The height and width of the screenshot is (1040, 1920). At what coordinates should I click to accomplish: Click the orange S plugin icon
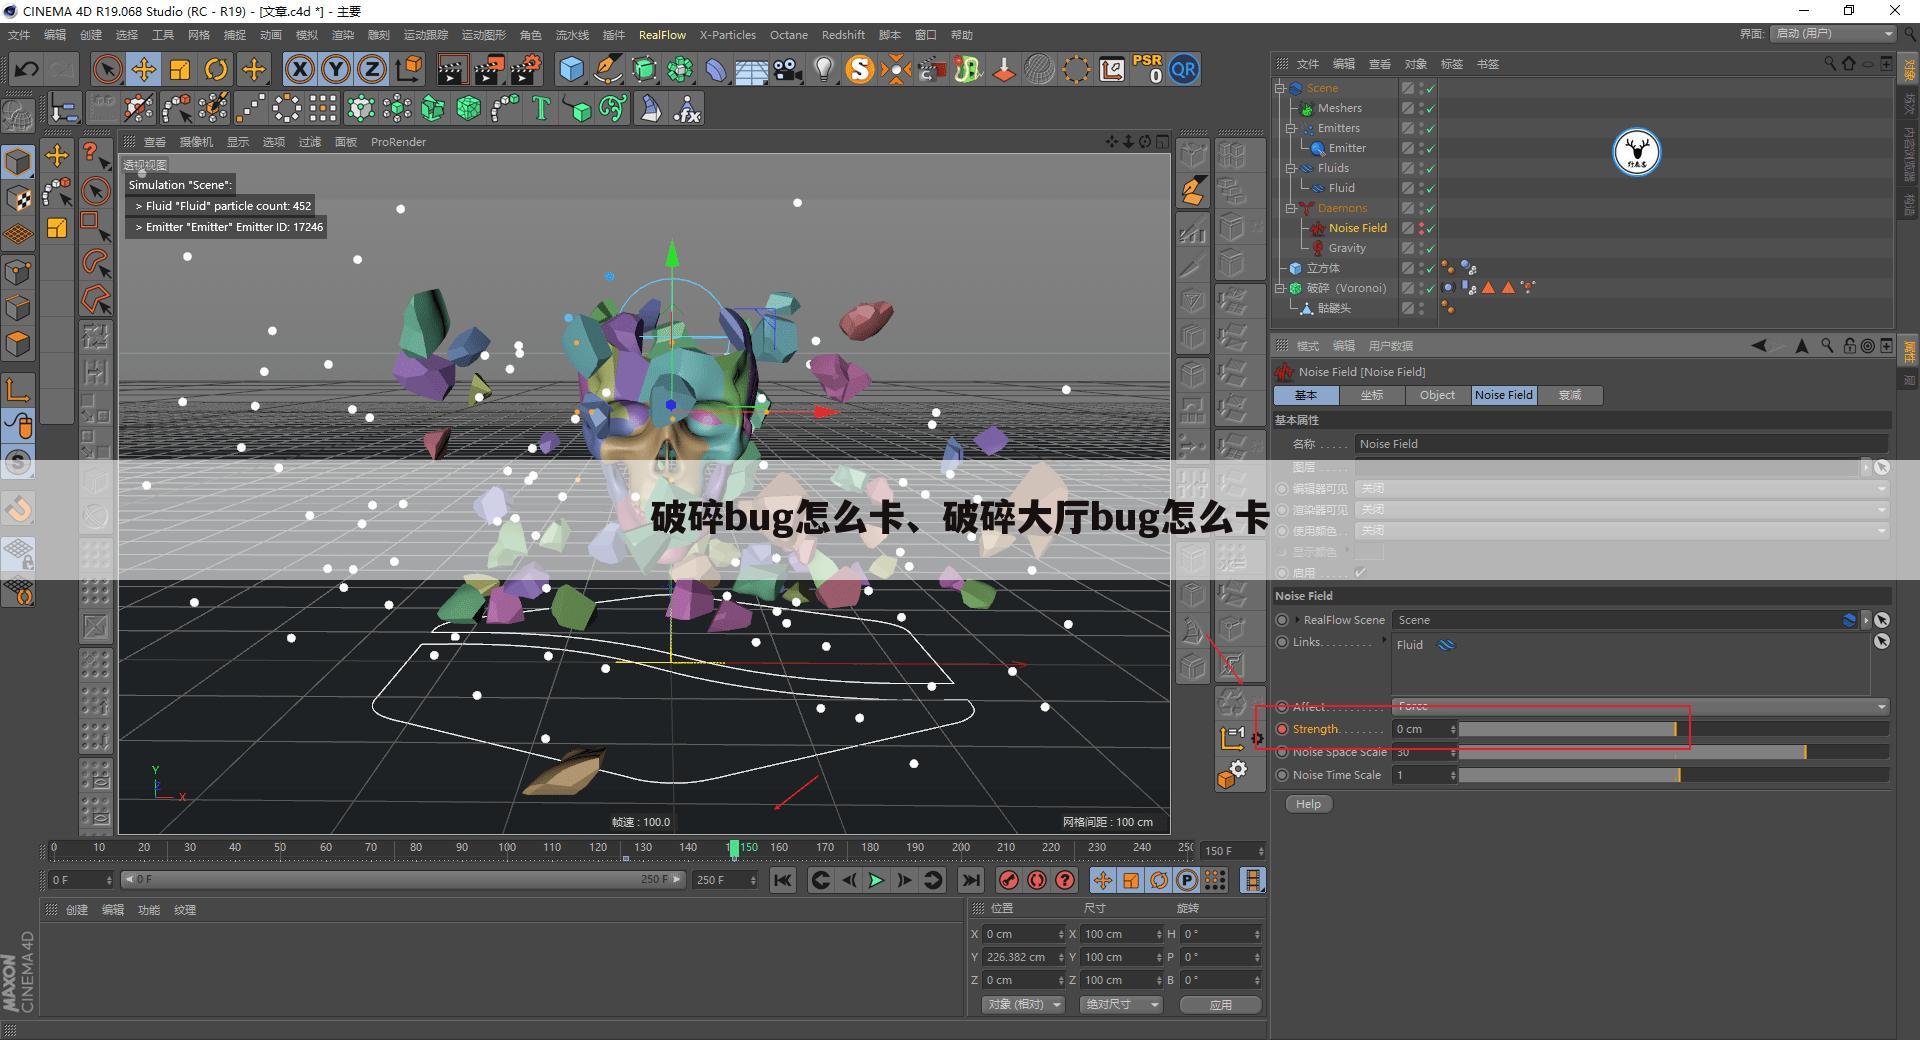coord(859,69)
